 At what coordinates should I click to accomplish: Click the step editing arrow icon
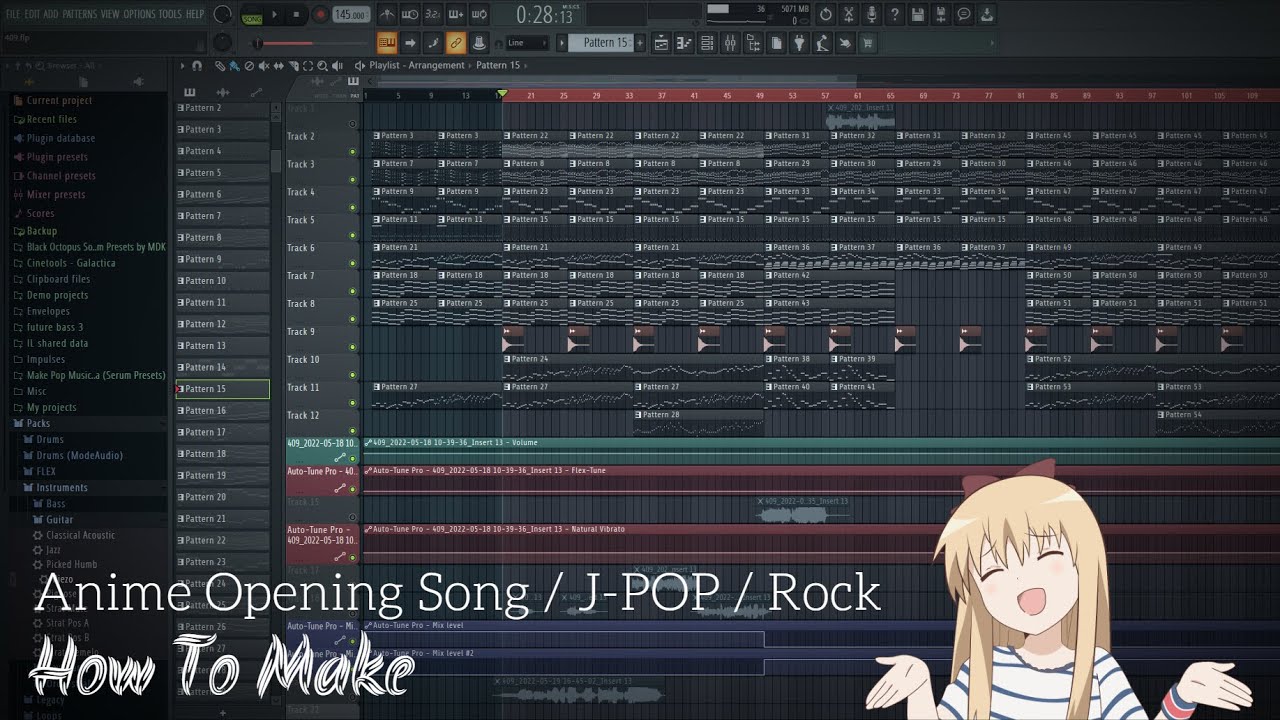409,43
